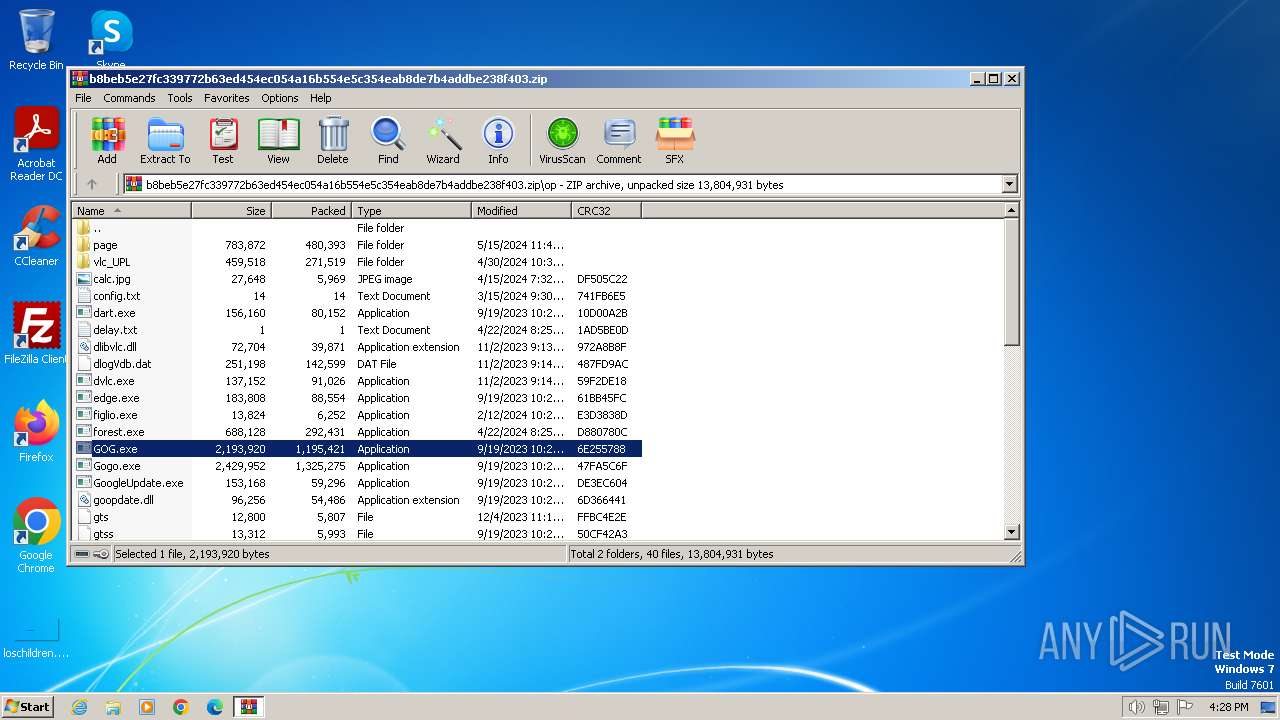Image resolution: width=1280 pixels, height=720 pixels.
Task: Click volume speaker tray icon
Action: [1136, 707]
